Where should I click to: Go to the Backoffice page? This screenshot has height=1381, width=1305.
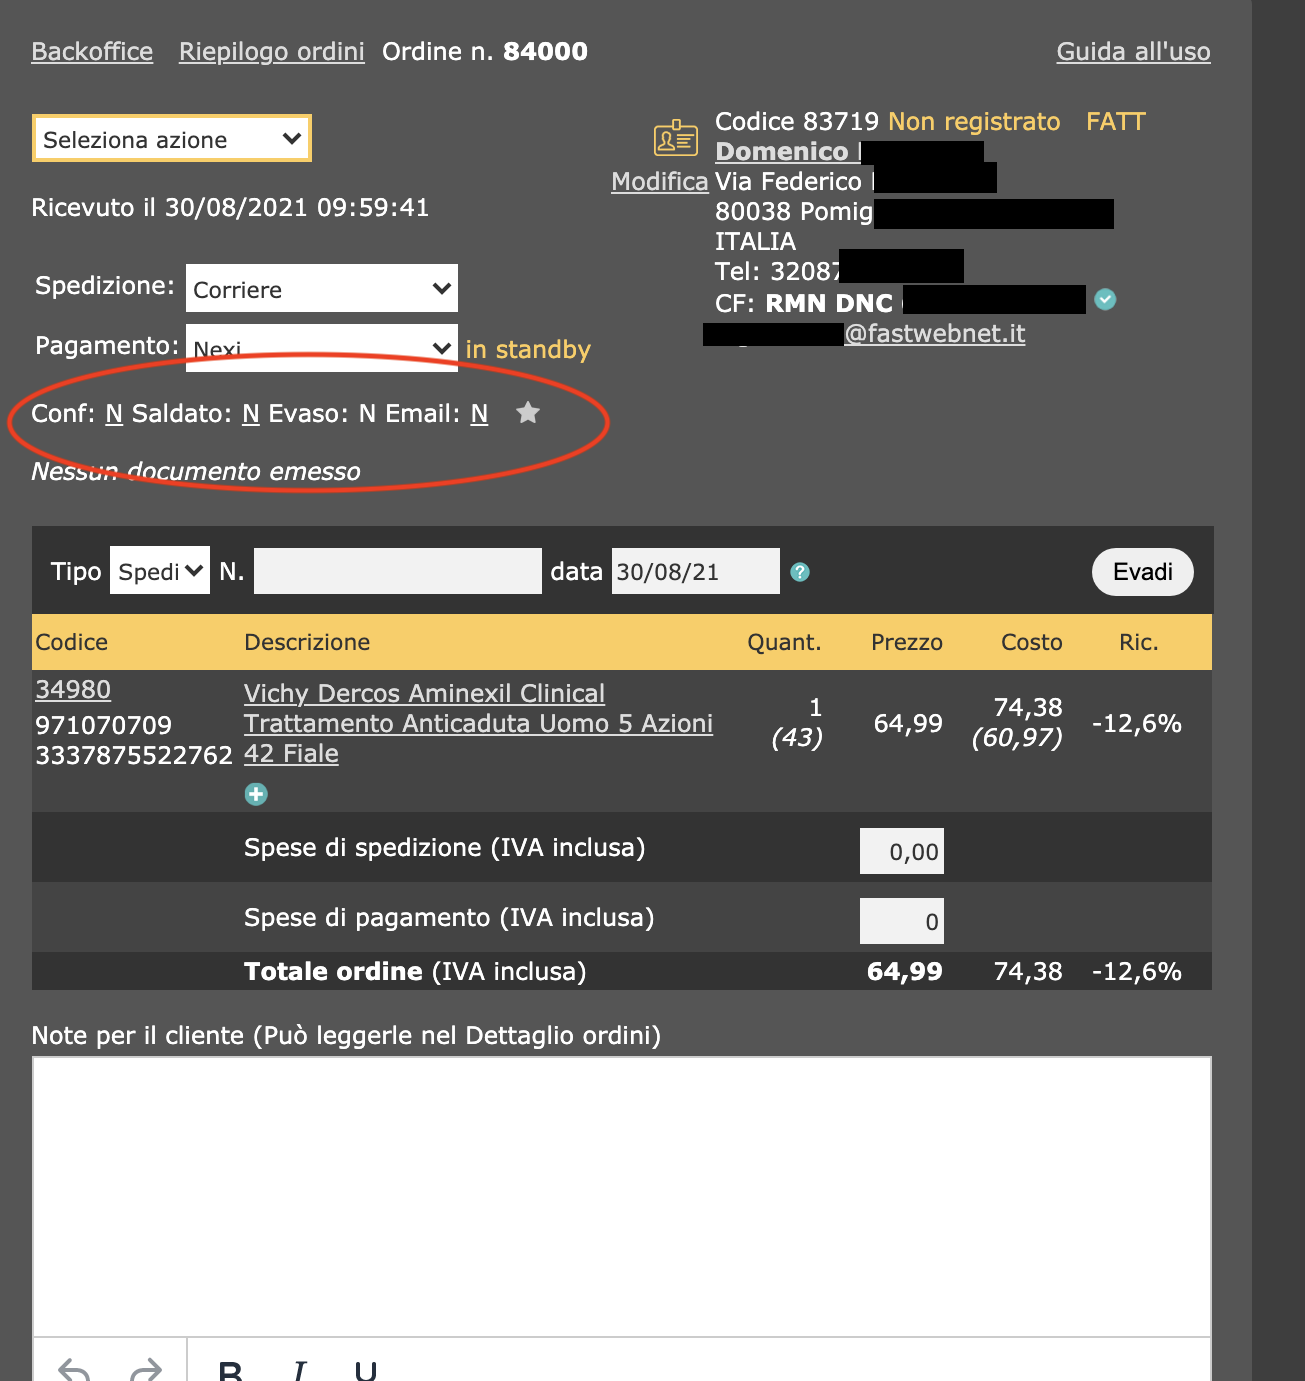(x=92, y=52)
